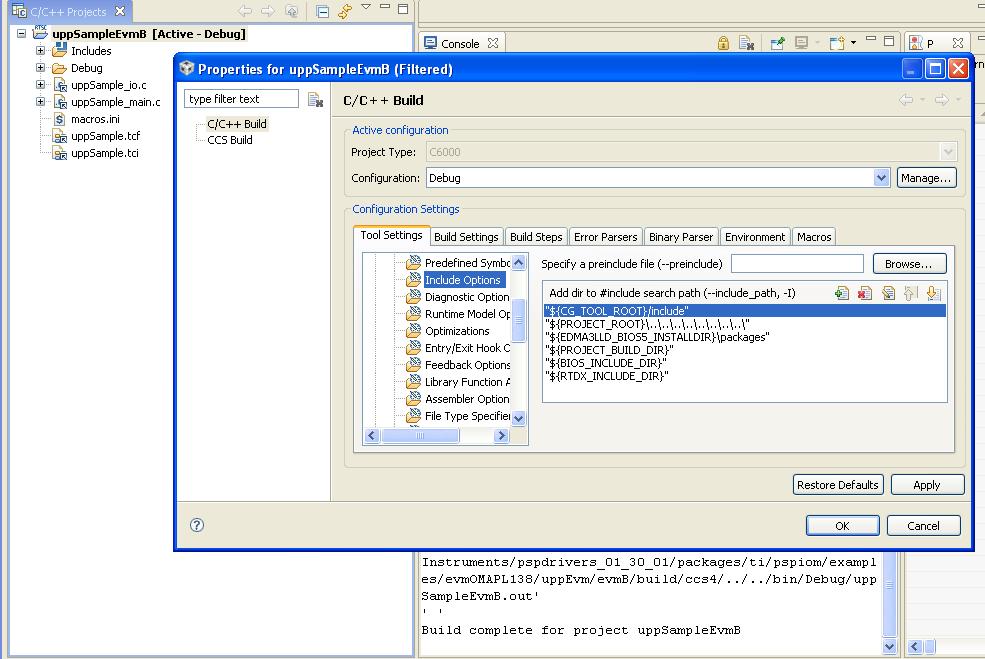Open the Open Console dropdown arrow

(853, 43)
